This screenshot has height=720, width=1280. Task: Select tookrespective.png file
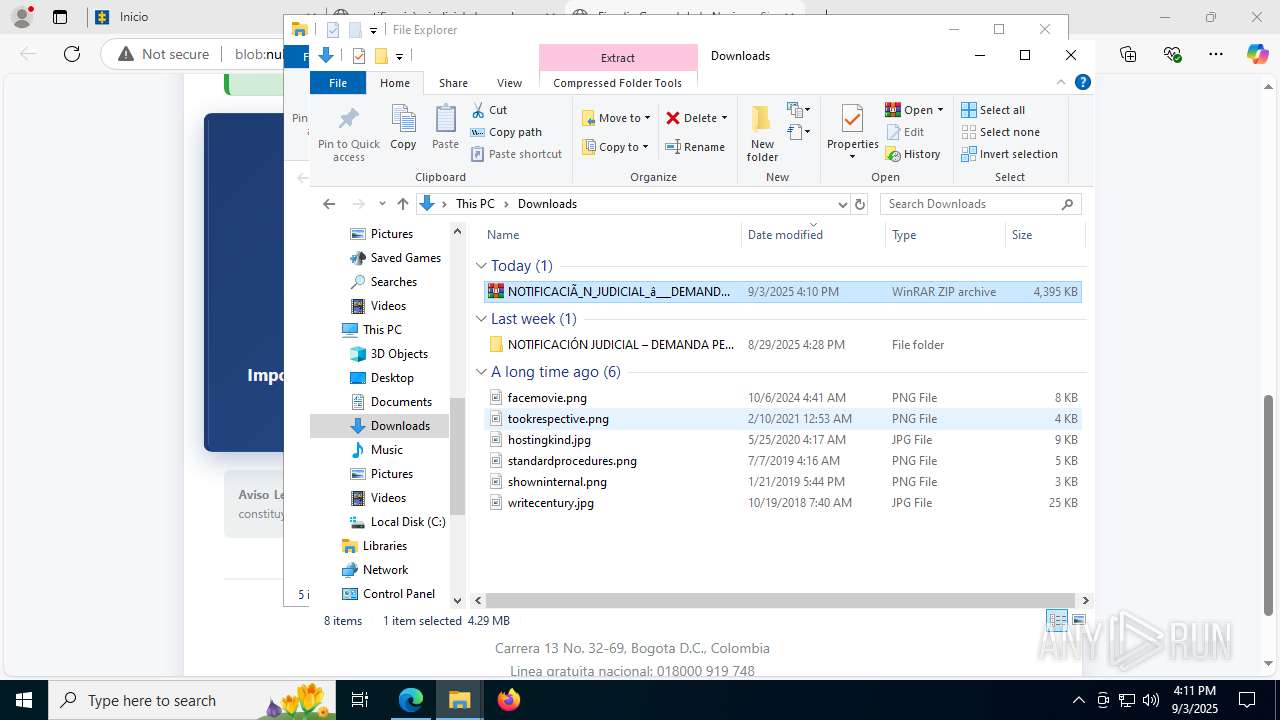coord(782,419)
